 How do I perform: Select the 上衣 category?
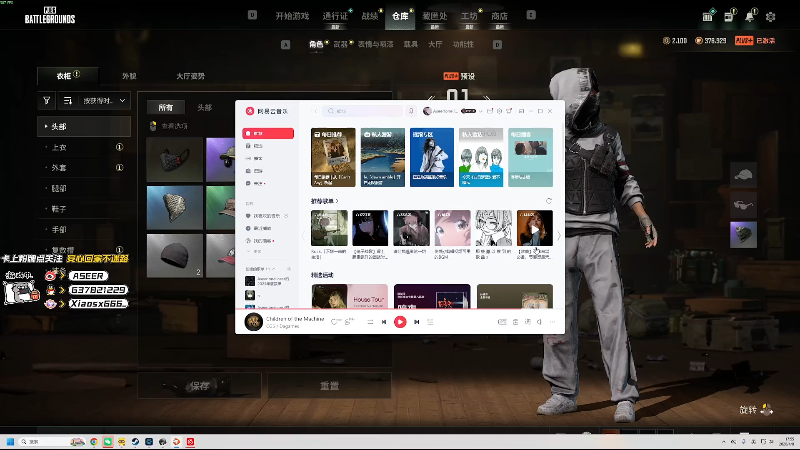click(84, 147)
